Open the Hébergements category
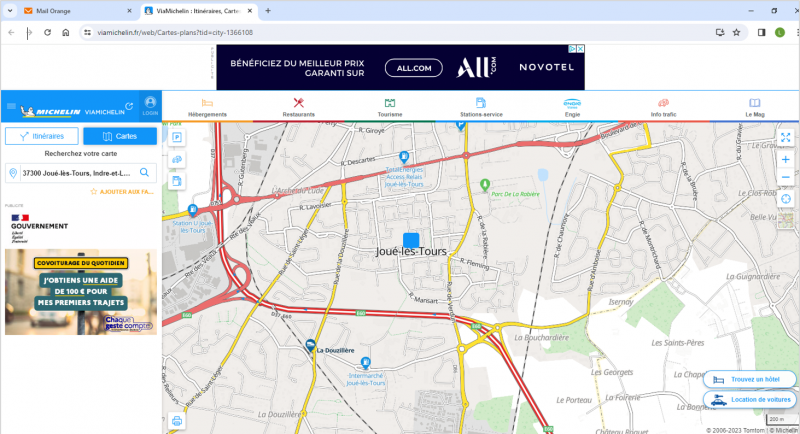Image resolution: width=800 pixels, height=434 pixels. 207,107
